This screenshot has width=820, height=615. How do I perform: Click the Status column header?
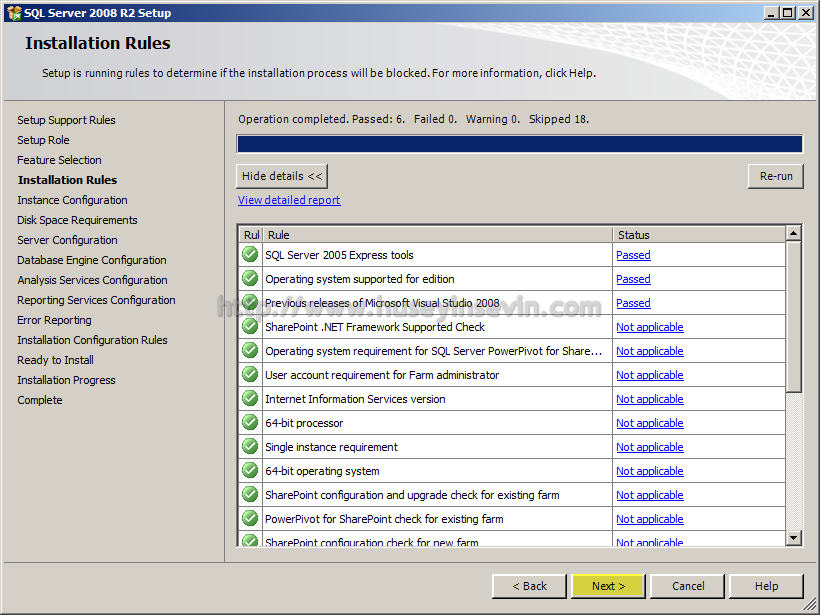699,235
